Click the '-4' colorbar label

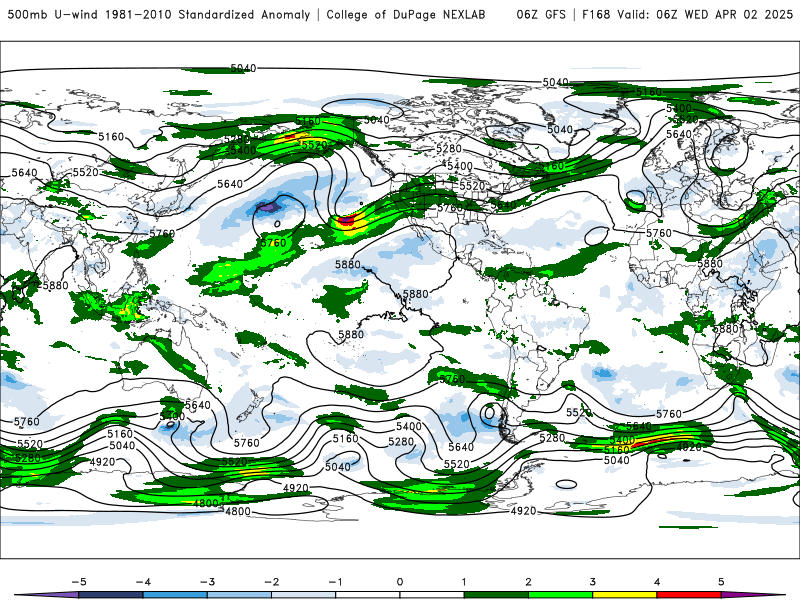coord(143,582)
